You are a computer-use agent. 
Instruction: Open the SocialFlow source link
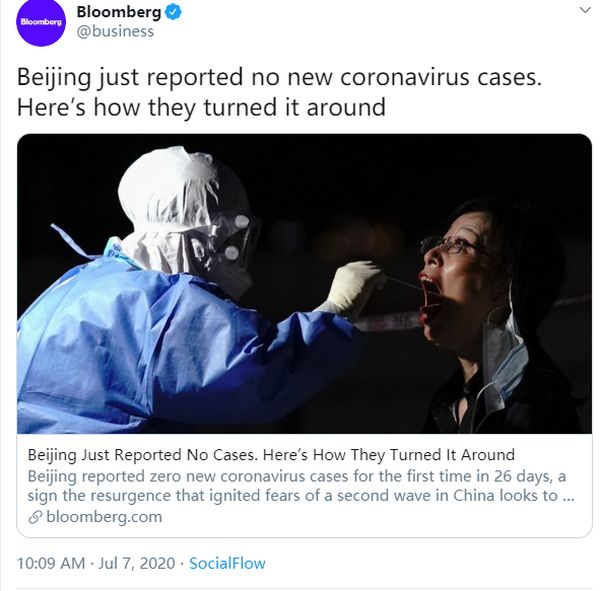click(227, 563)
